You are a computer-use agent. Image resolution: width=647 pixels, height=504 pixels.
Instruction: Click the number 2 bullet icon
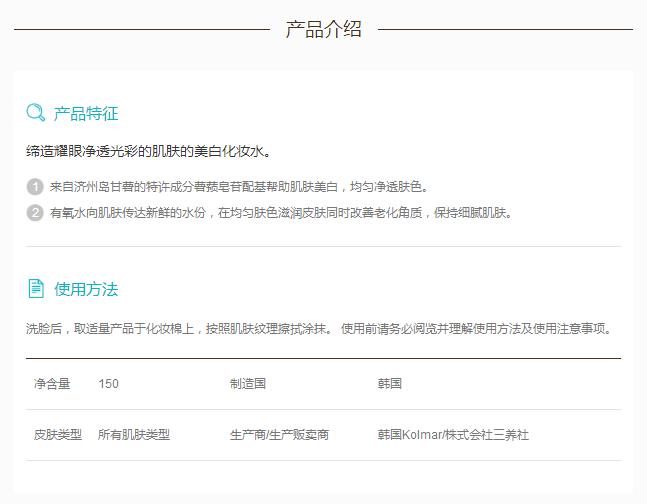coord(34,212)
